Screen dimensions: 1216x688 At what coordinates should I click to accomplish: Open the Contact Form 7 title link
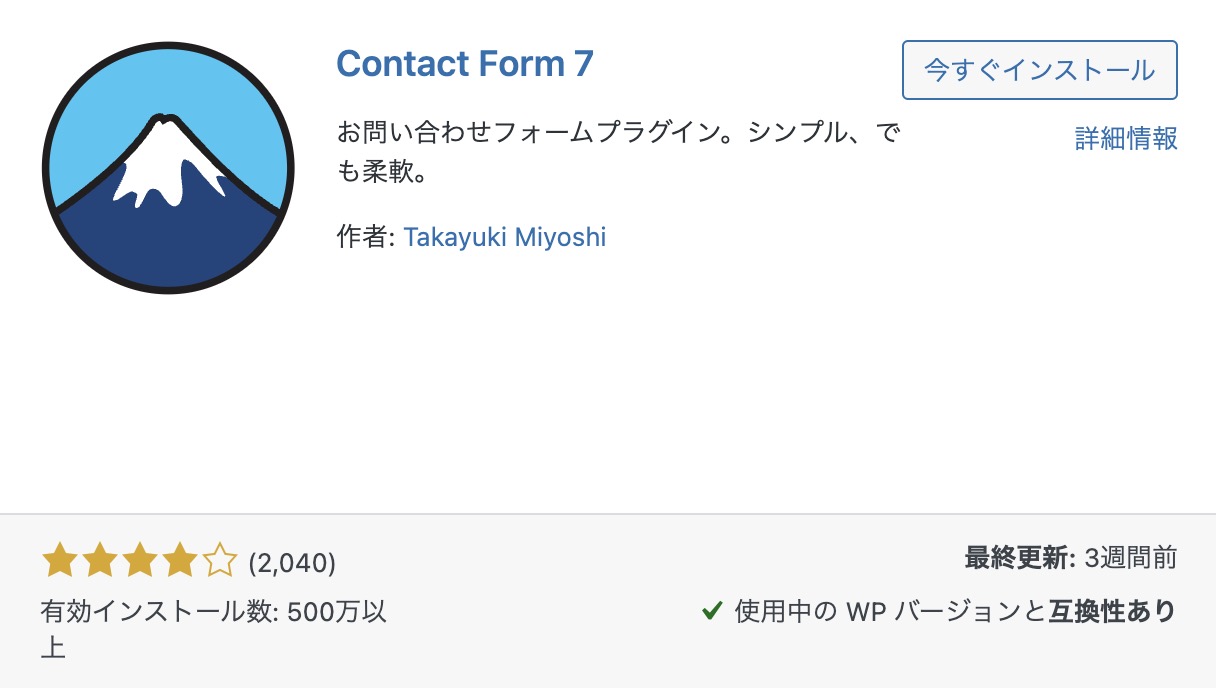(465, 64)
